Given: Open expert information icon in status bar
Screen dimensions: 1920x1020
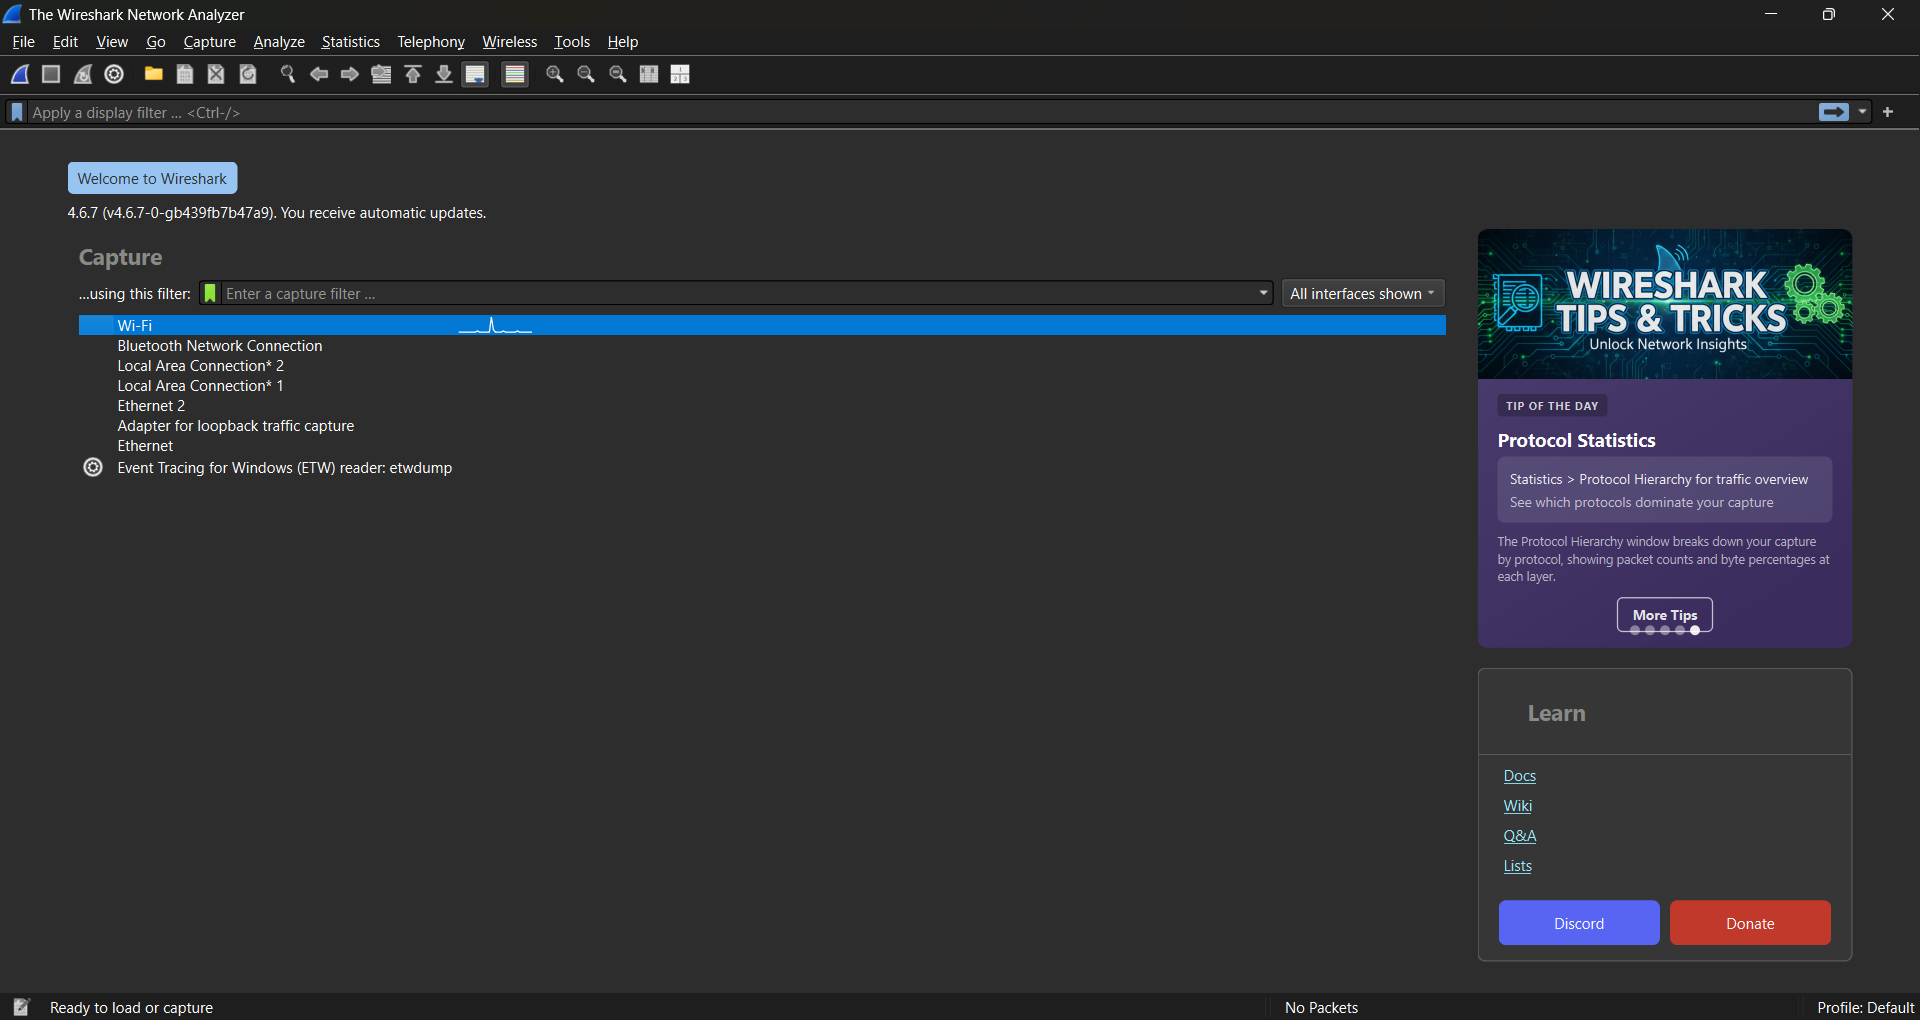Looking at the screenshot, I should click(21, 1007).
